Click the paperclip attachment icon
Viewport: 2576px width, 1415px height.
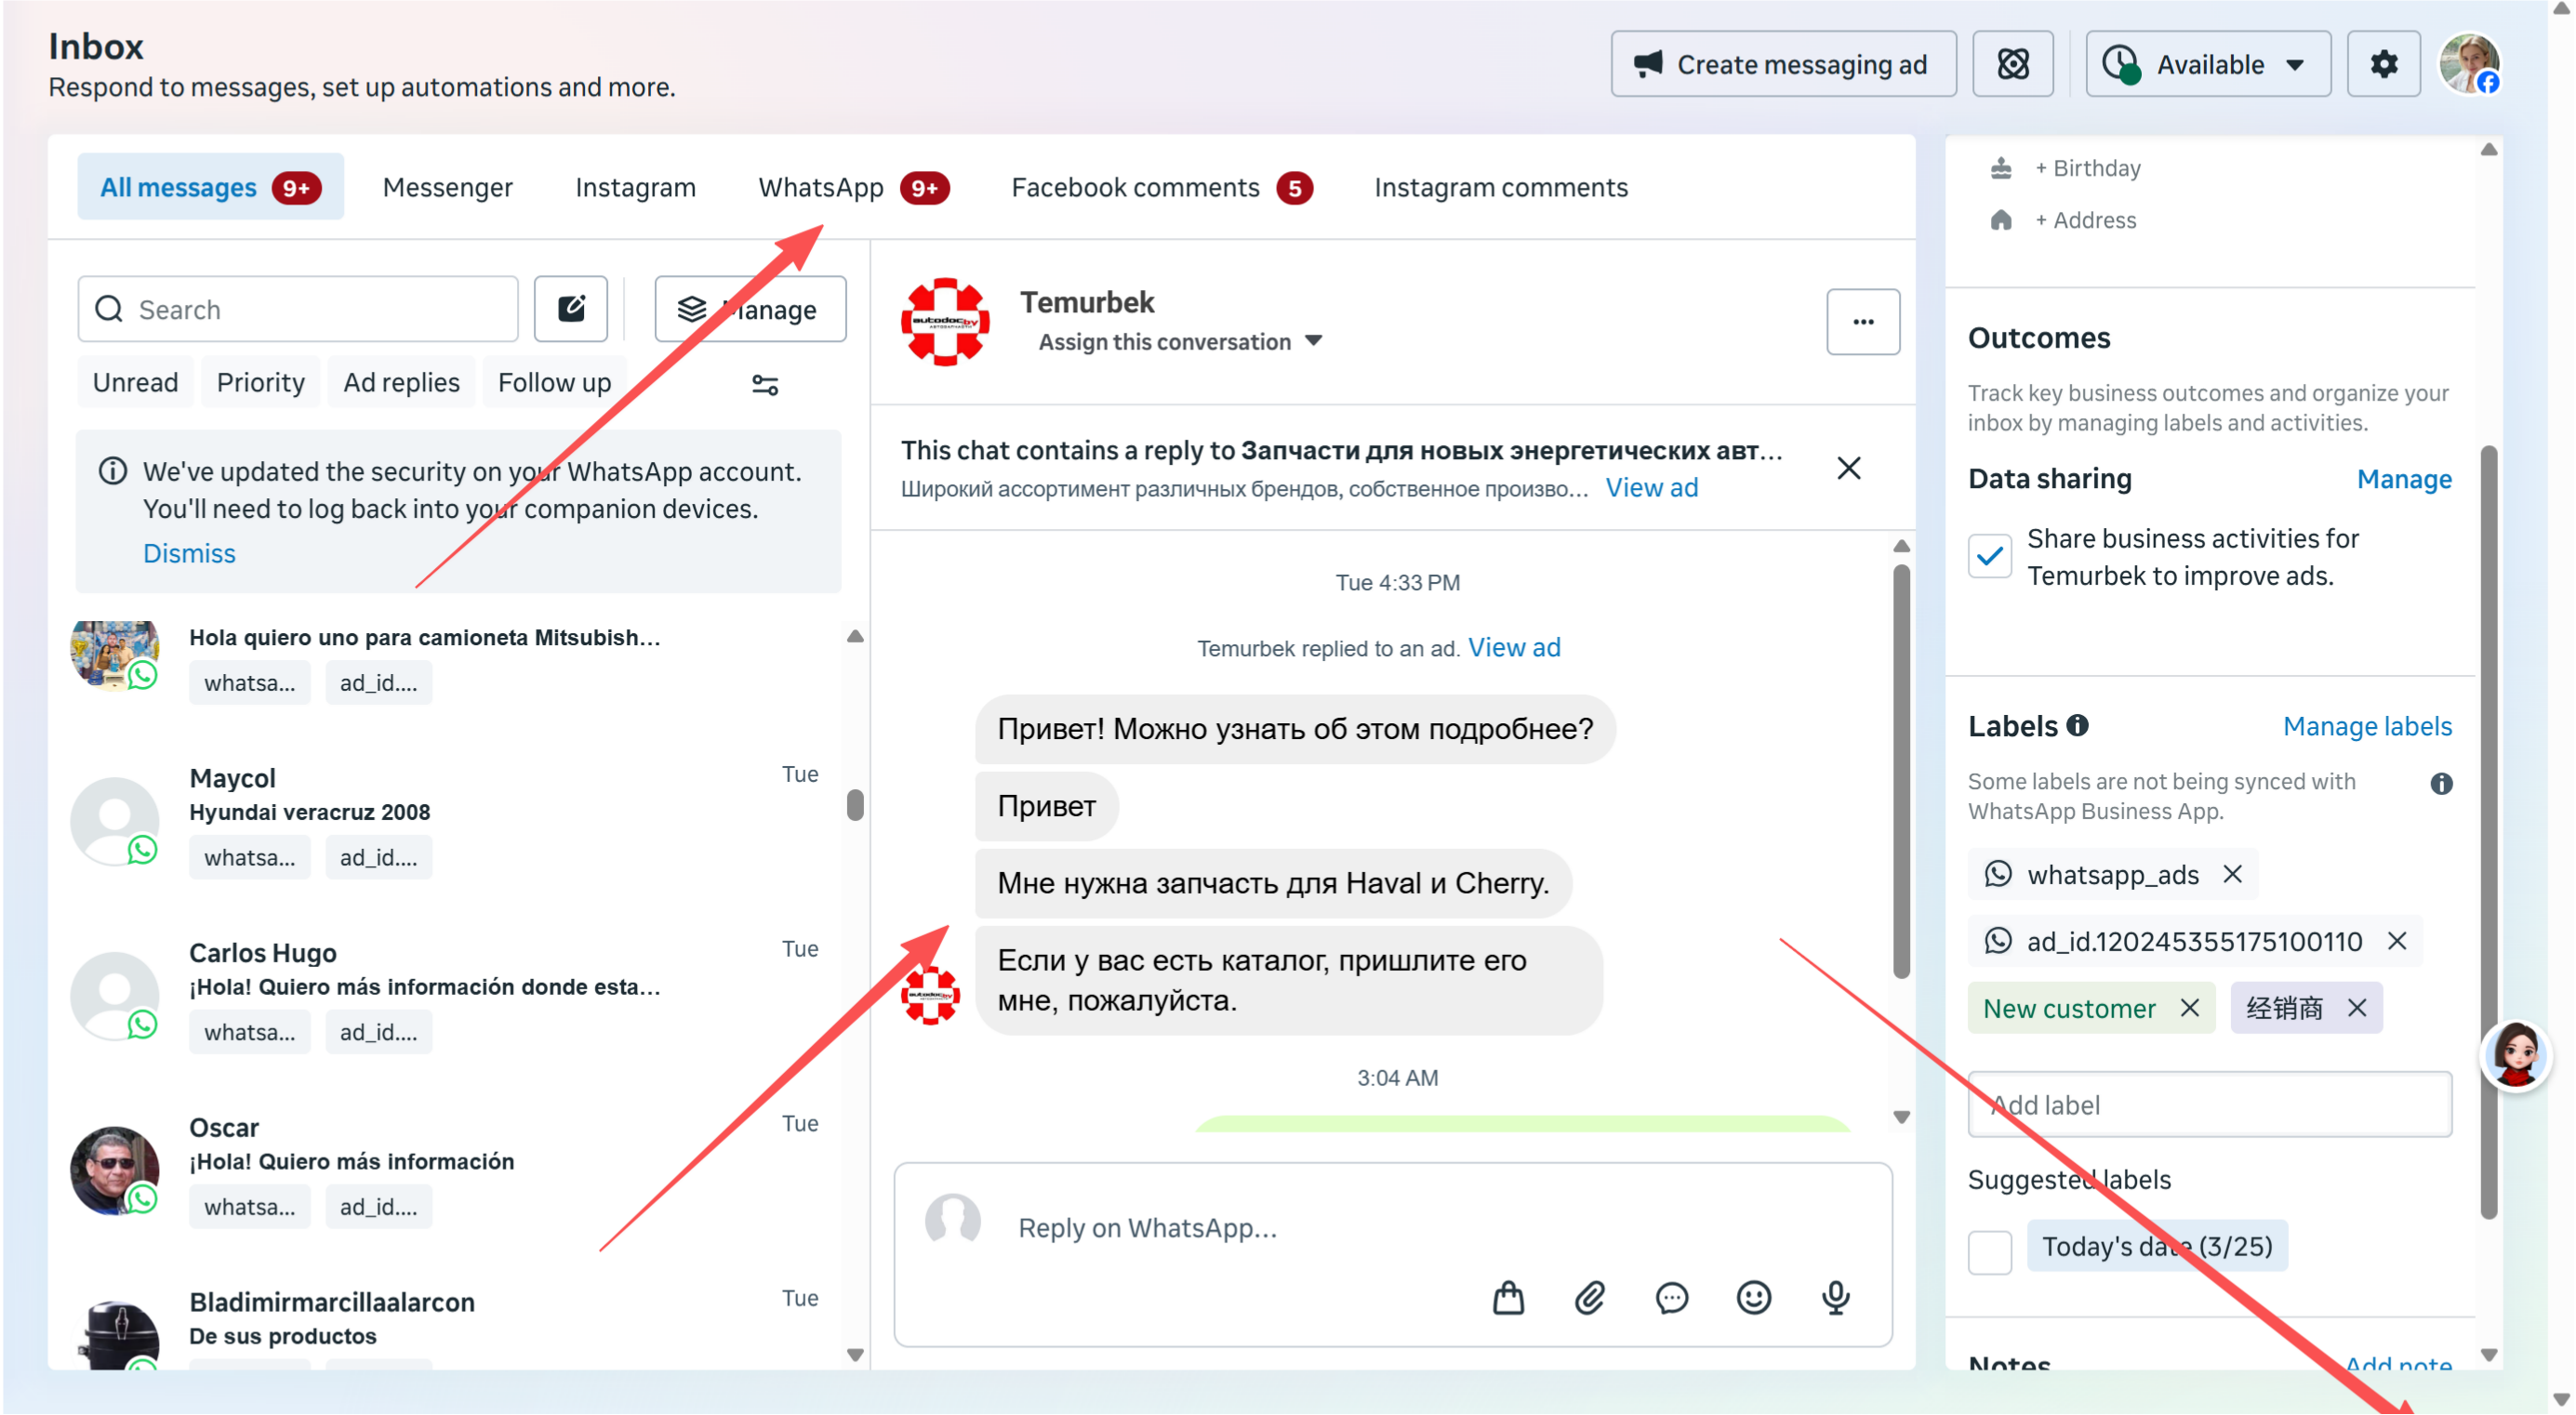(x=1590, y=1298)
